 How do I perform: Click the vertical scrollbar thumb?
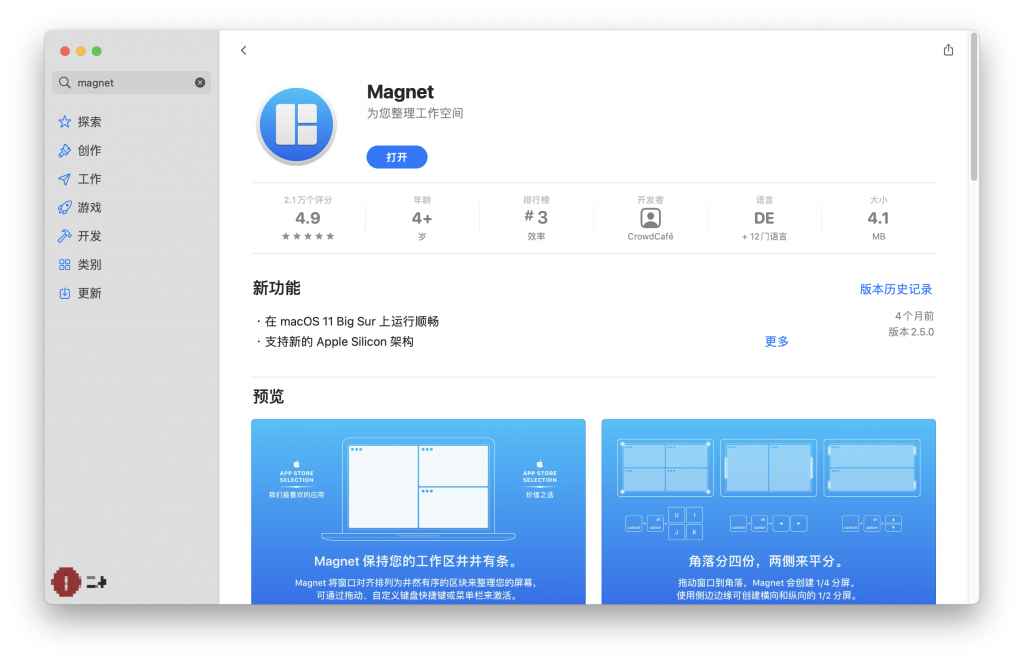coord(974,108)
